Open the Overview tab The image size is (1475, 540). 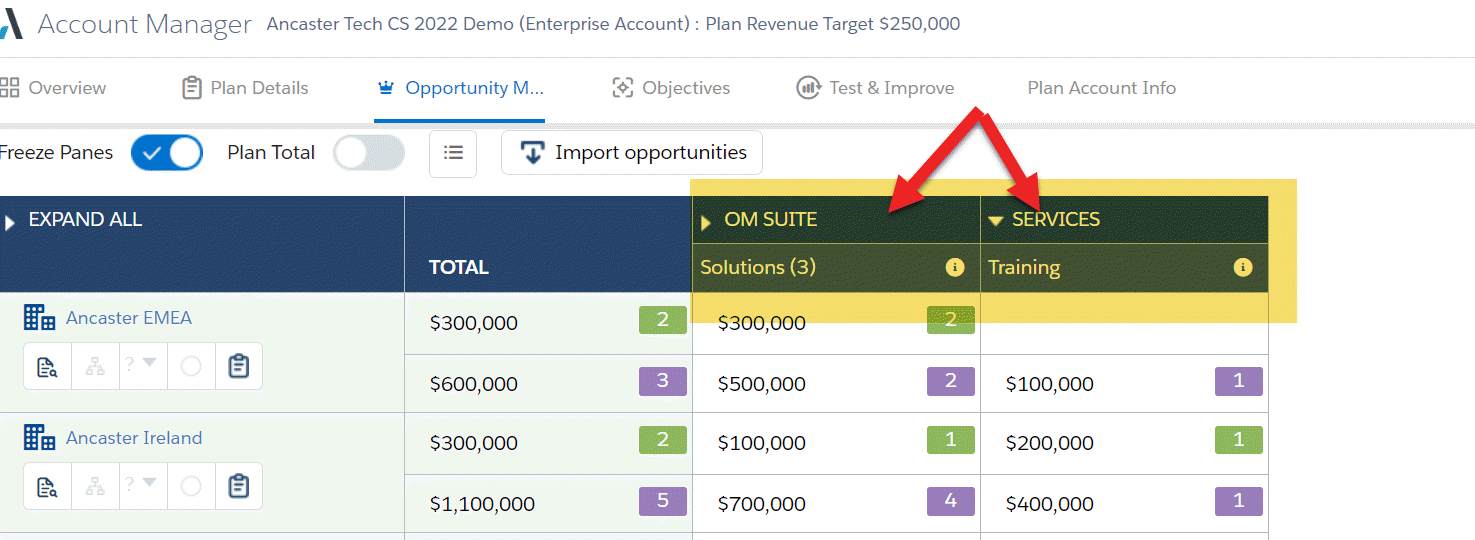click(53, 88)
